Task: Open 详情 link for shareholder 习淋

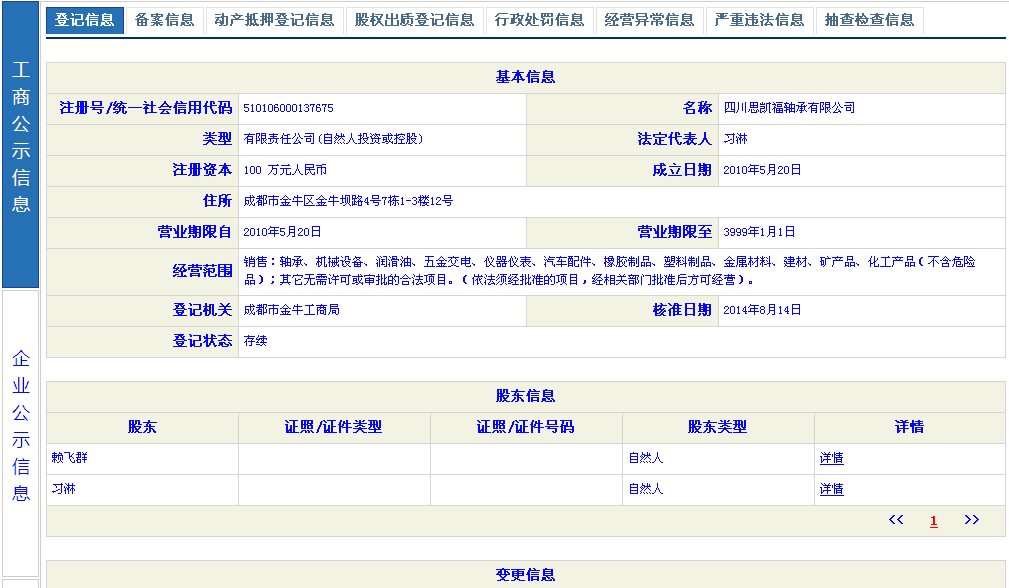Action: point(831,490)
